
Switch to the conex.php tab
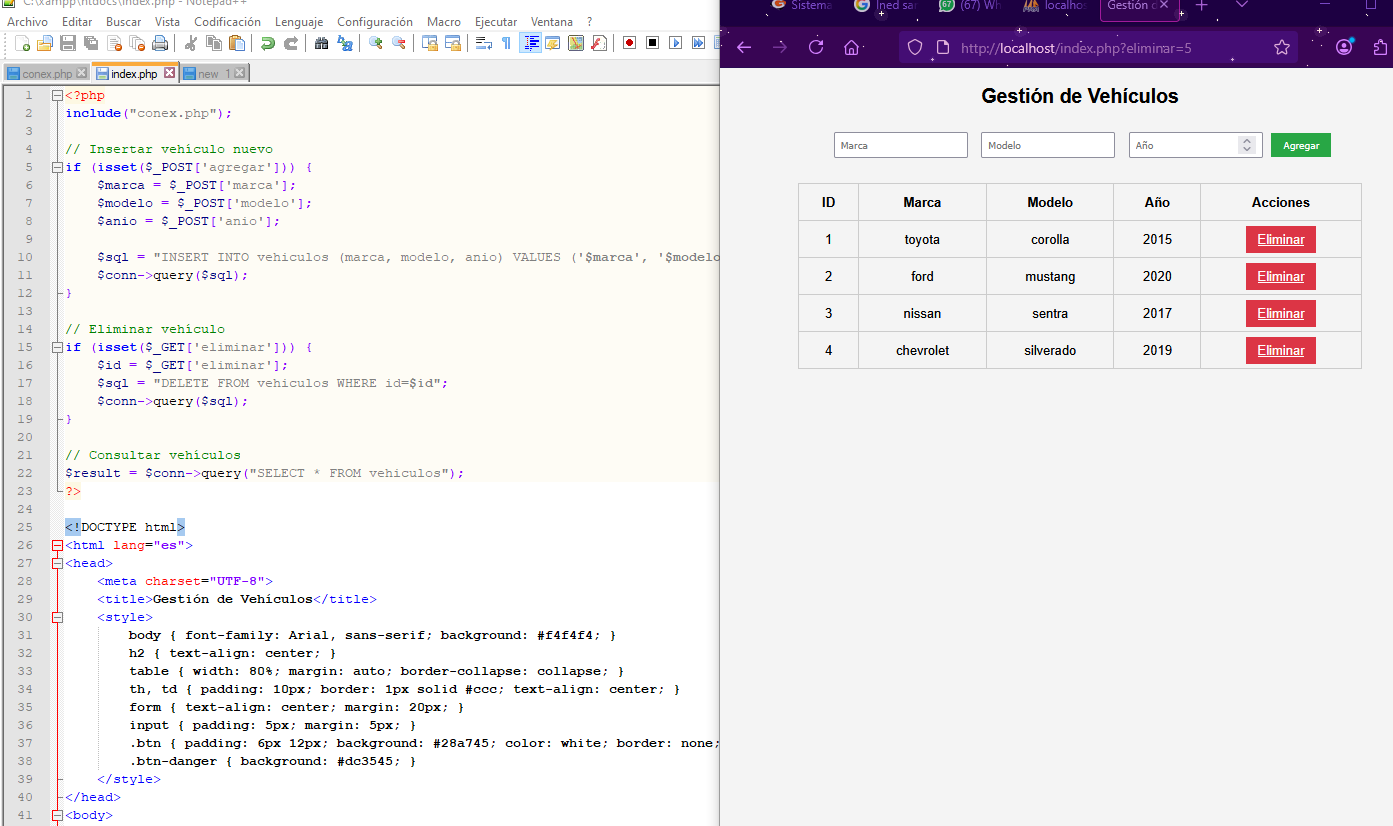coord(46,74)
